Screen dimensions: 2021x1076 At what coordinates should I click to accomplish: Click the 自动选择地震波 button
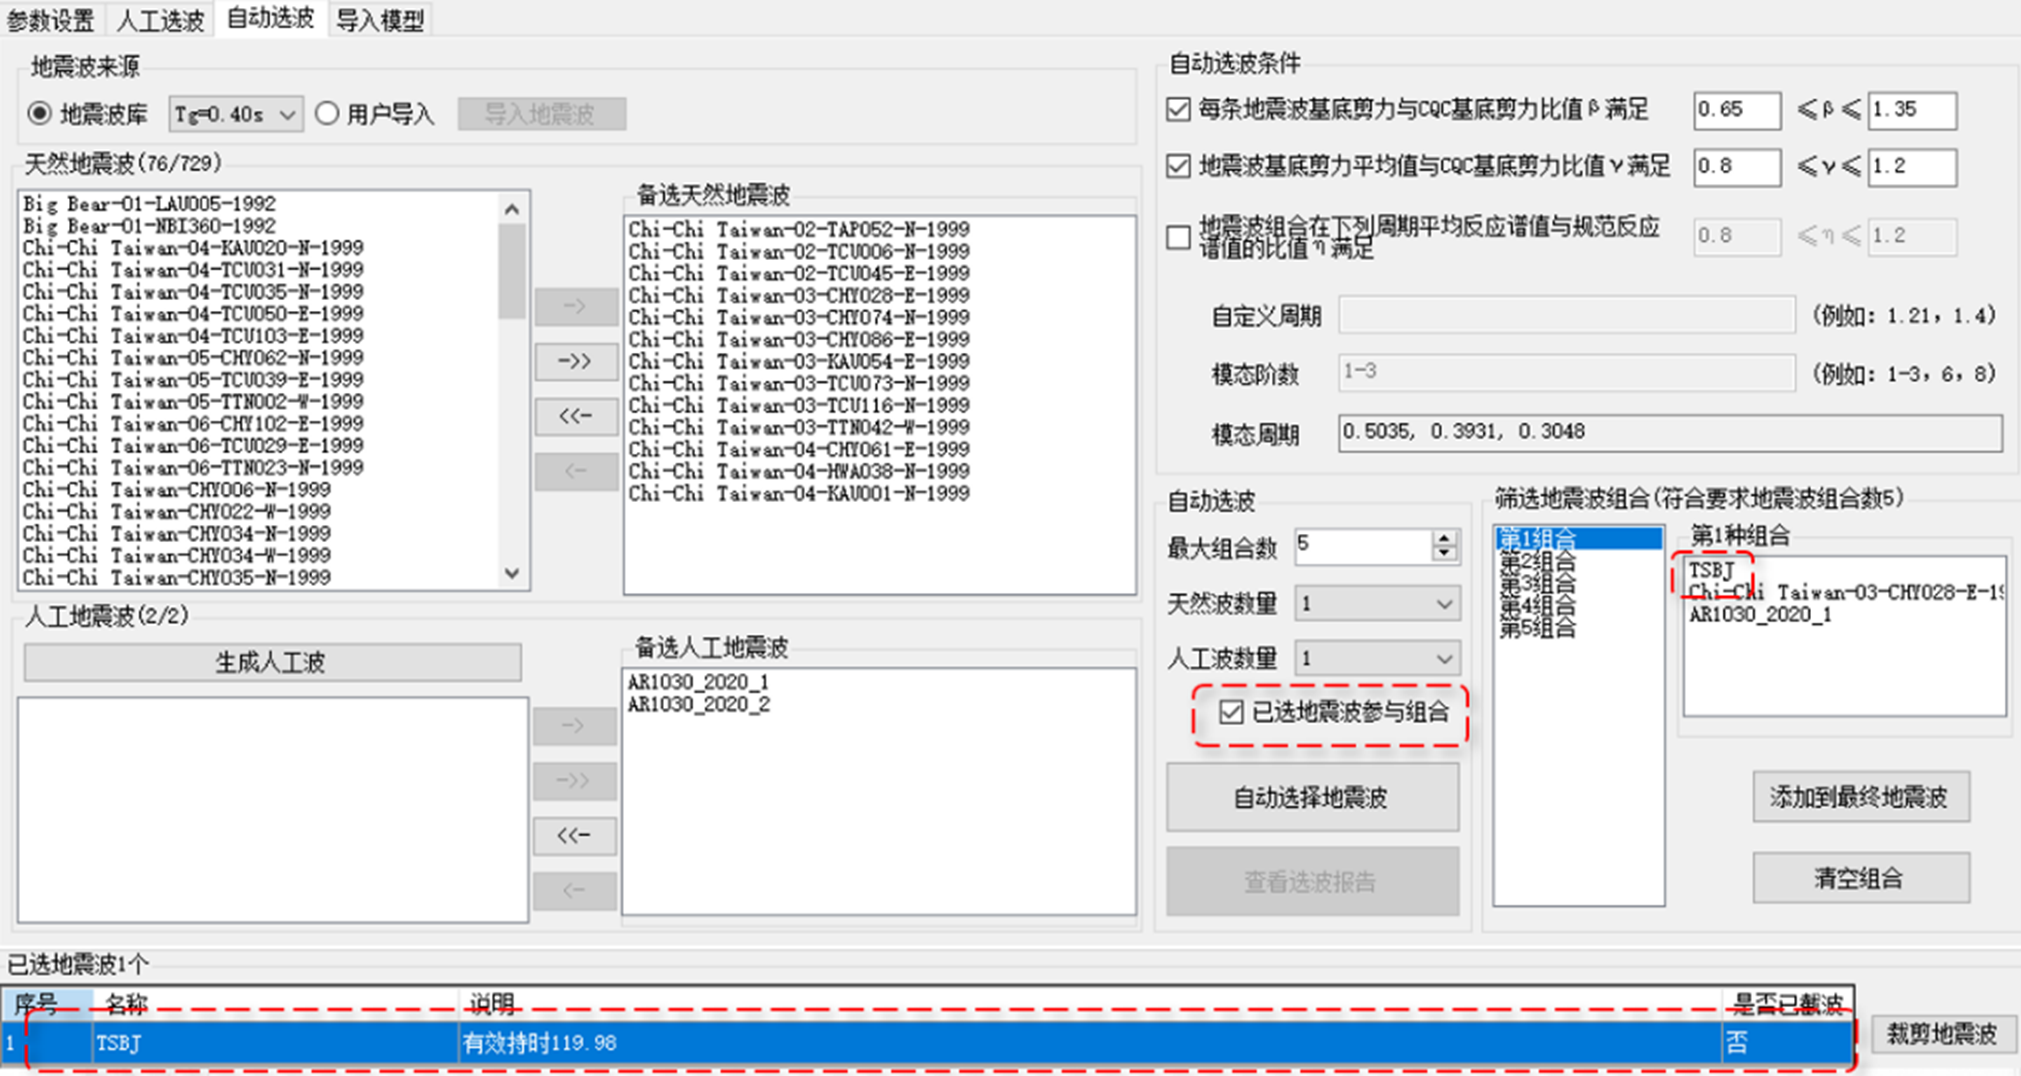pyautogui.click(x=1311, y=797)
